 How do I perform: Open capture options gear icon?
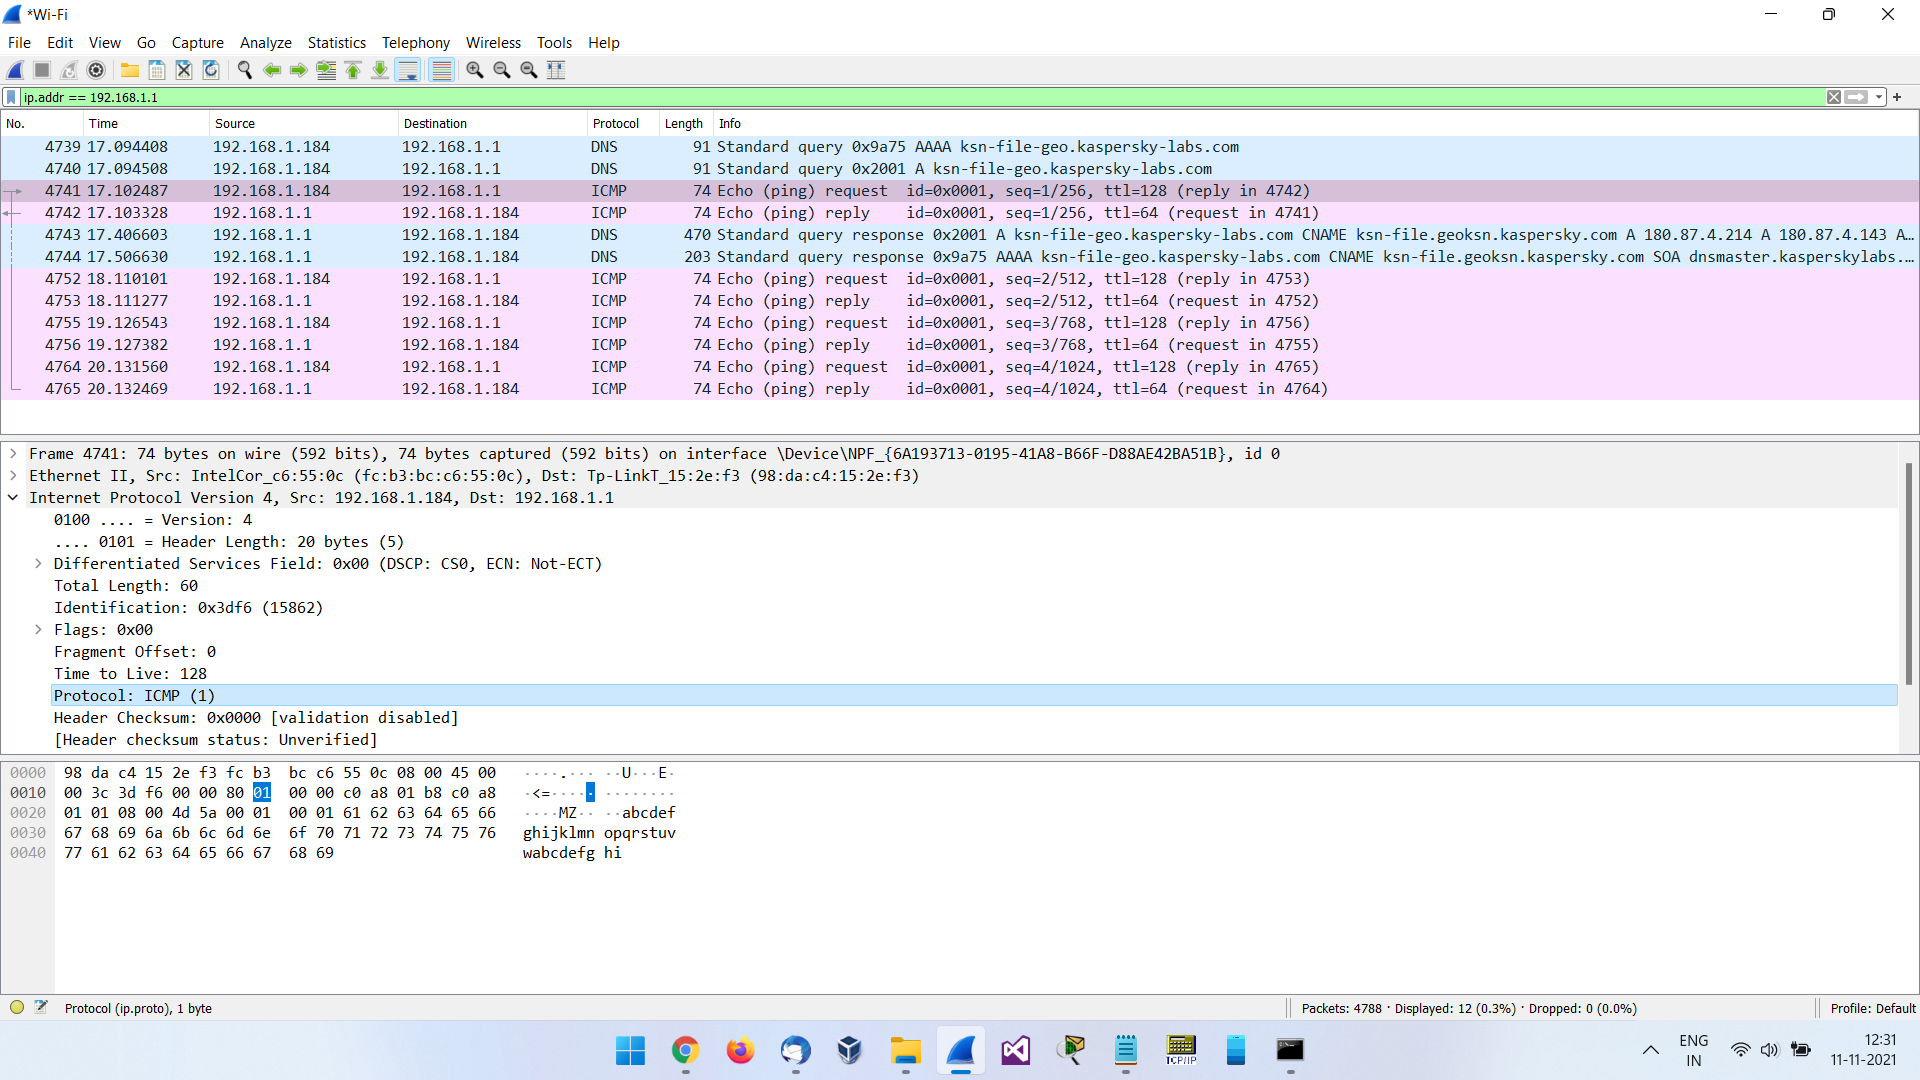96,70
